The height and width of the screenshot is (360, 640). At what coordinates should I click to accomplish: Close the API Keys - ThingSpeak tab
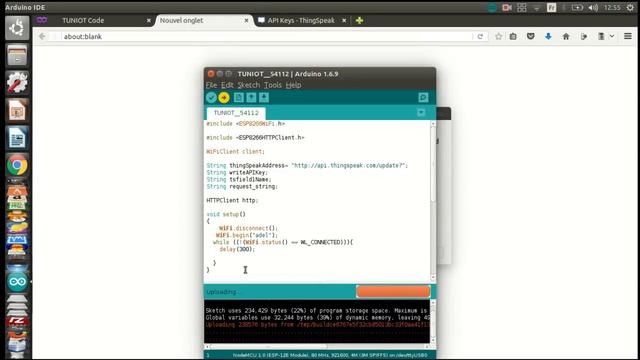click(344, 20)
